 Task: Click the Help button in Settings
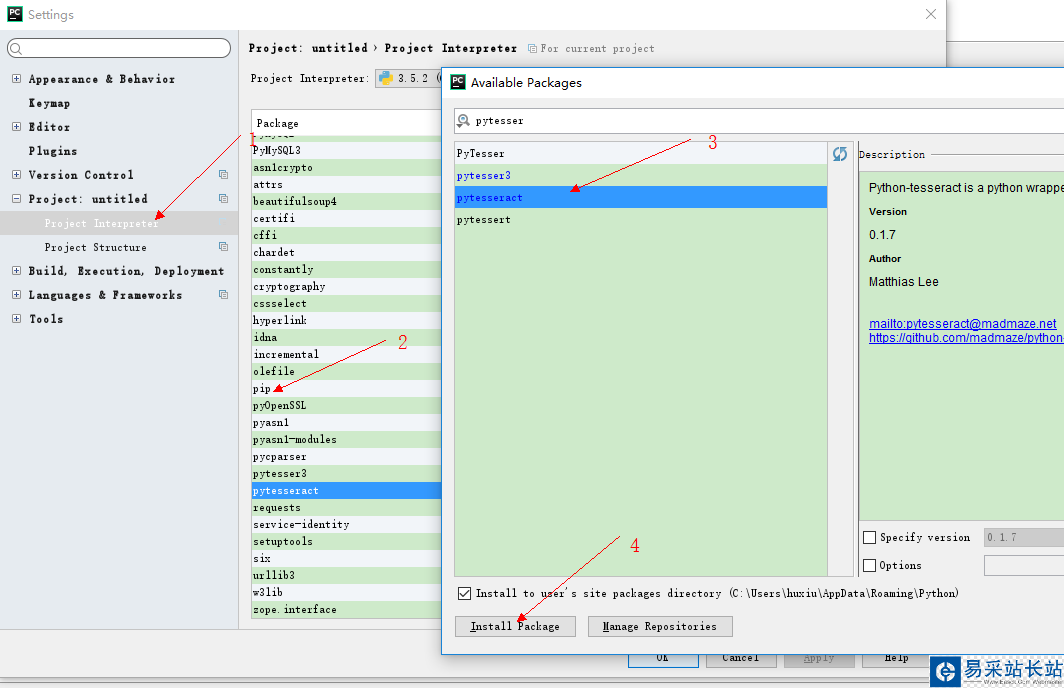point(896,658)
